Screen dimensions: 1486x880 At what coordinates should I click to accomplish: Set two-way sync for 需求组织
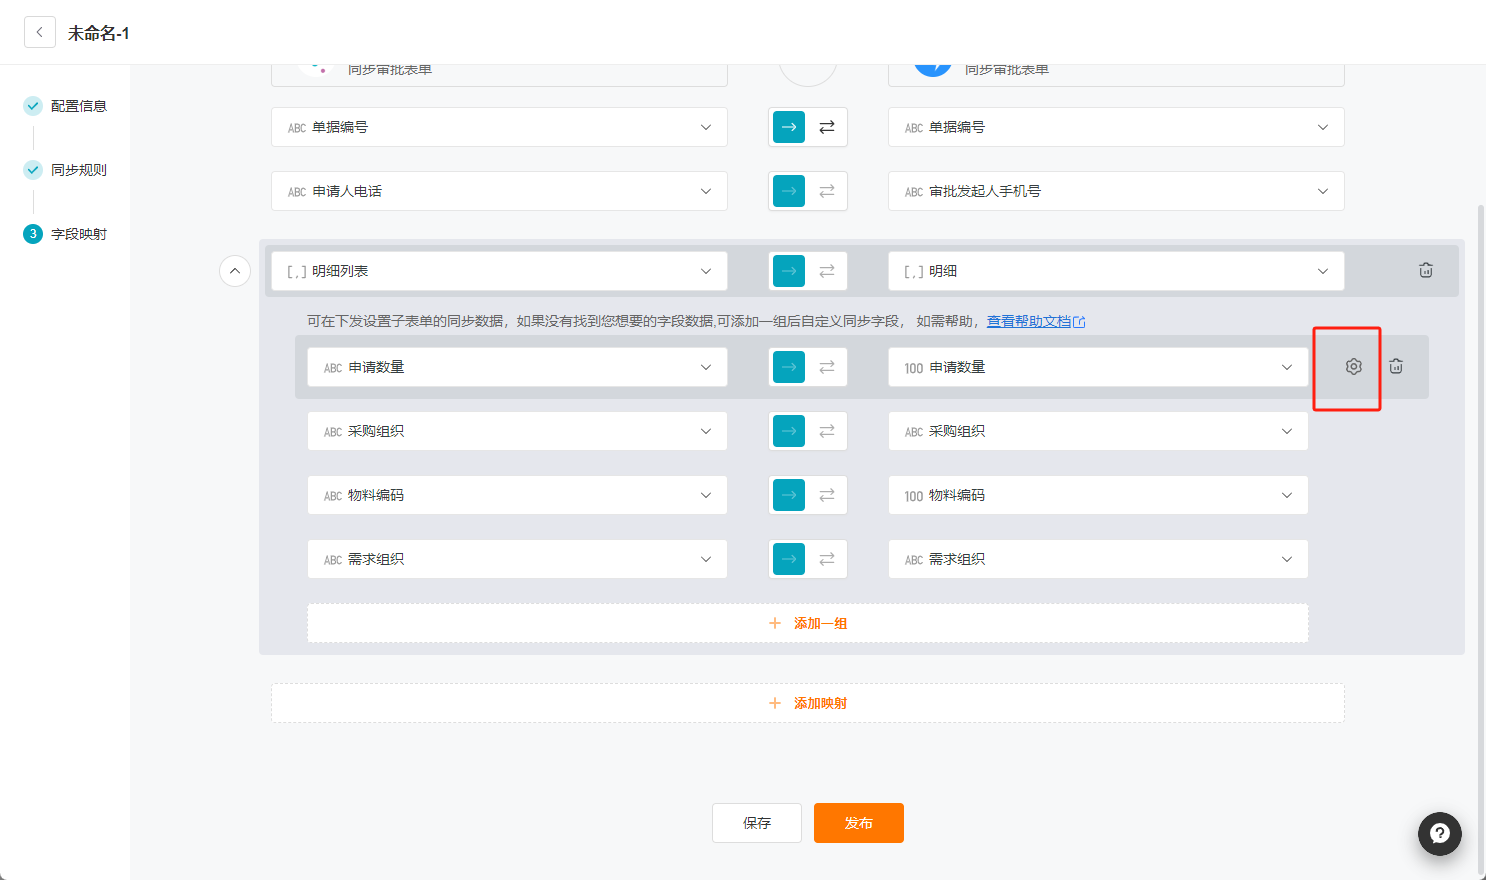click(827, 559)
